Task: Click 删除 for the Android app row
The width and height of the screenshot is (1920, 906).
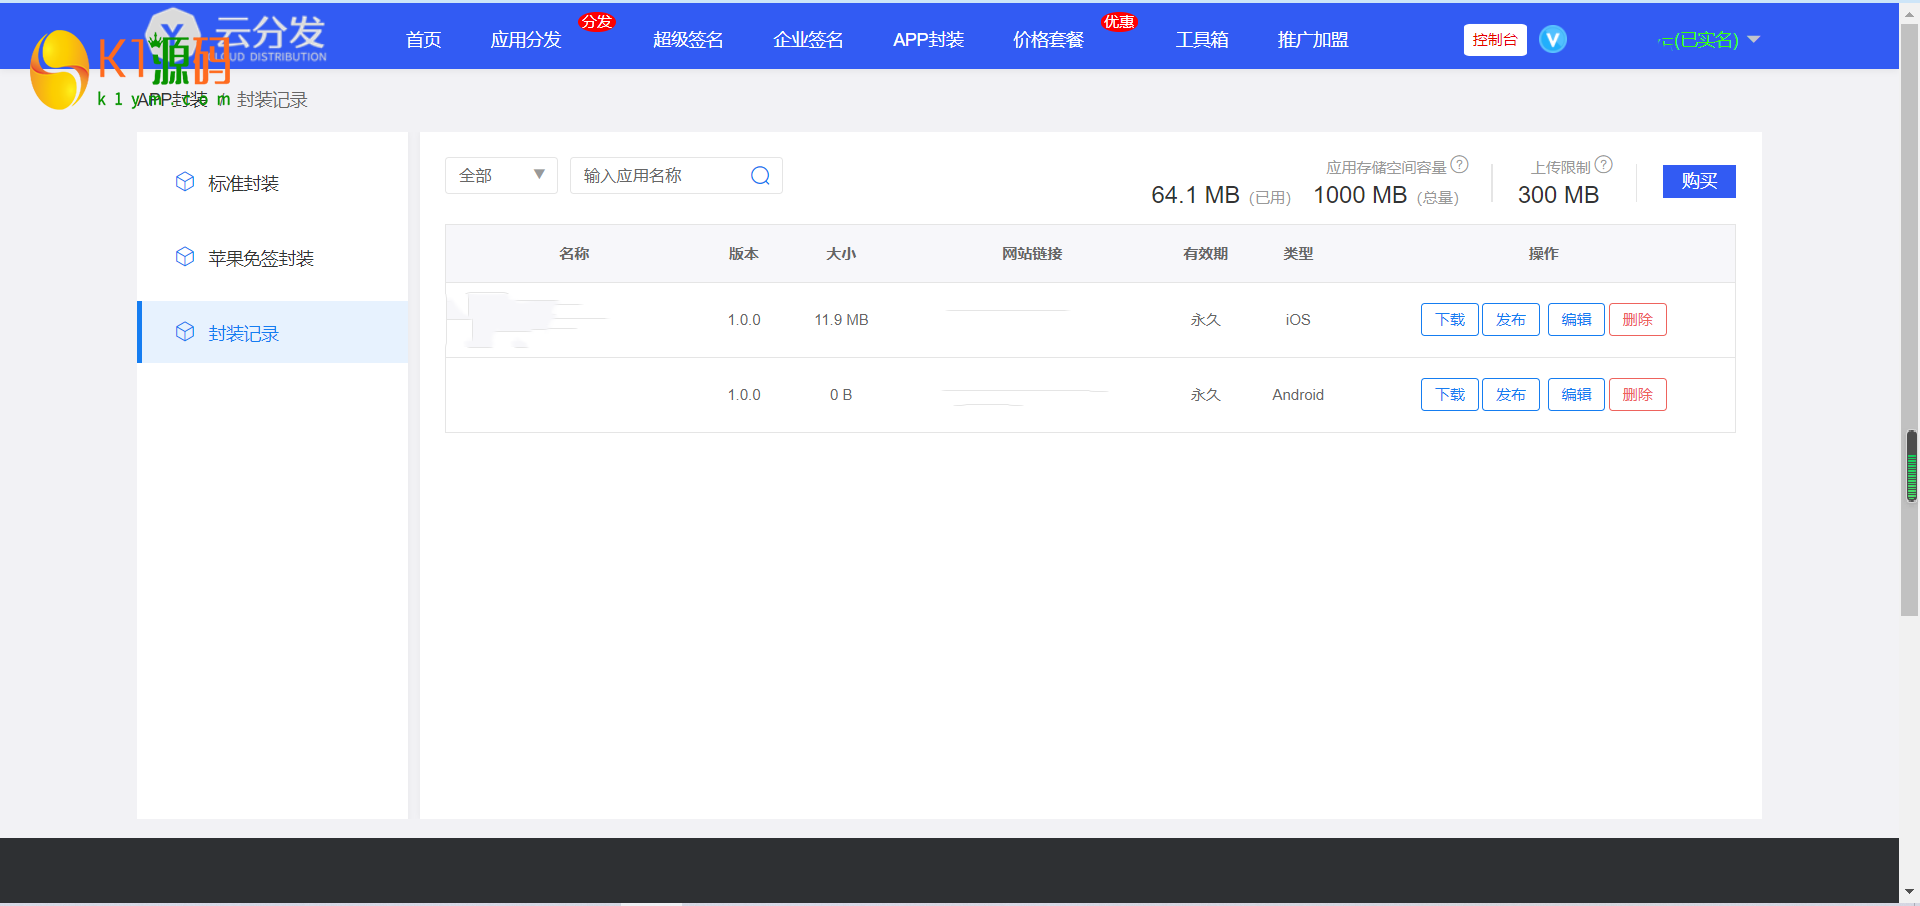Action: tap(1637, 395)
